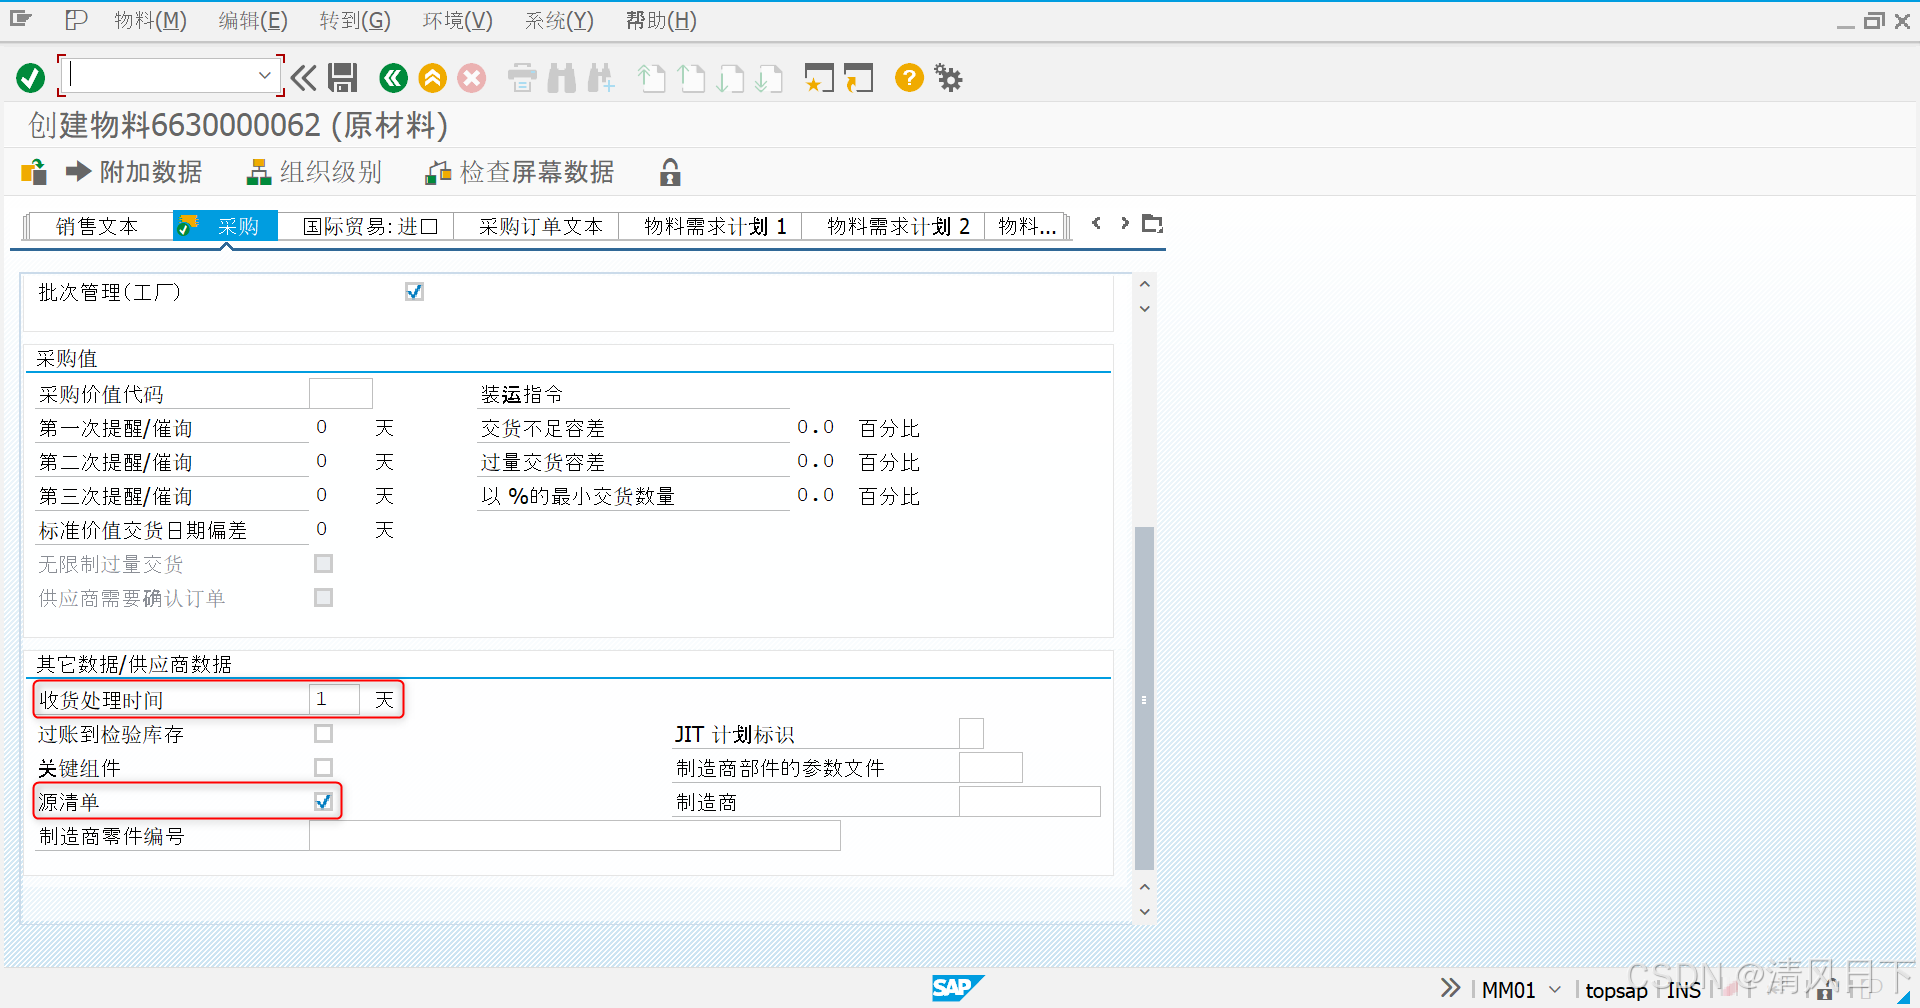This screenshot has width=1920, height=1008.
Task: Uncheck the 源清单 checkbox
Action: point(323,800)
